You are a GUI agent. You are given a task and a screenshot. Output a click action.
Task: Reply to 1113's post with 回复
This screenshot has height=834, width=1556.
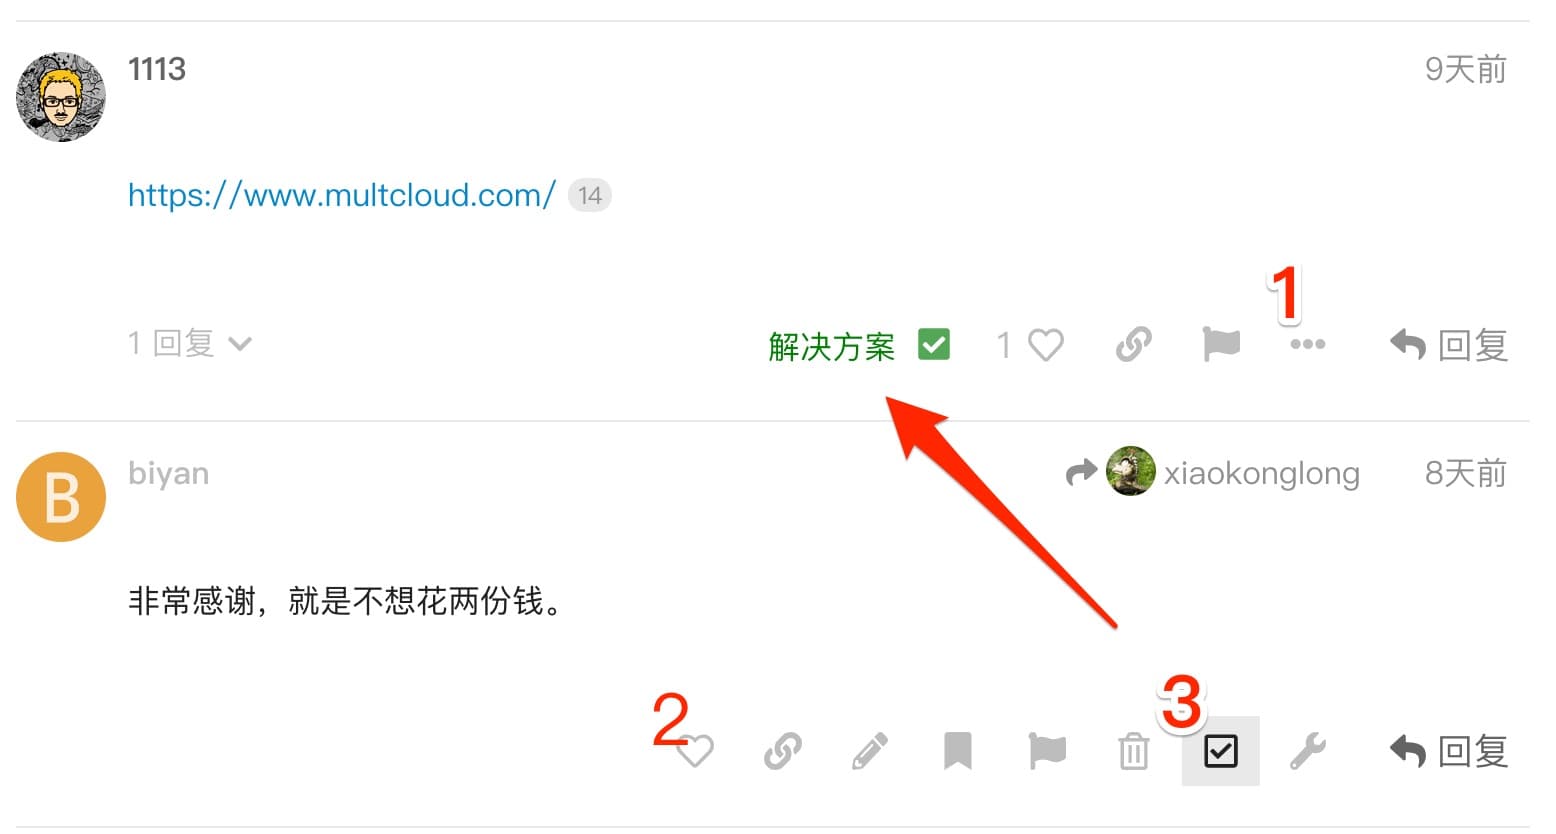point(1448,345)
